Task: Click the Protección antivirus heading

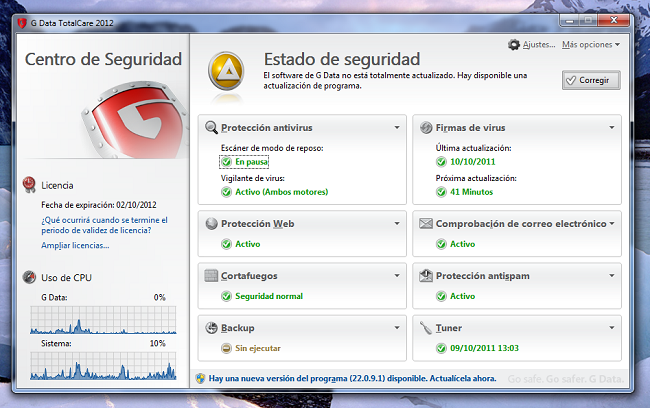Action: pos(267,128)
